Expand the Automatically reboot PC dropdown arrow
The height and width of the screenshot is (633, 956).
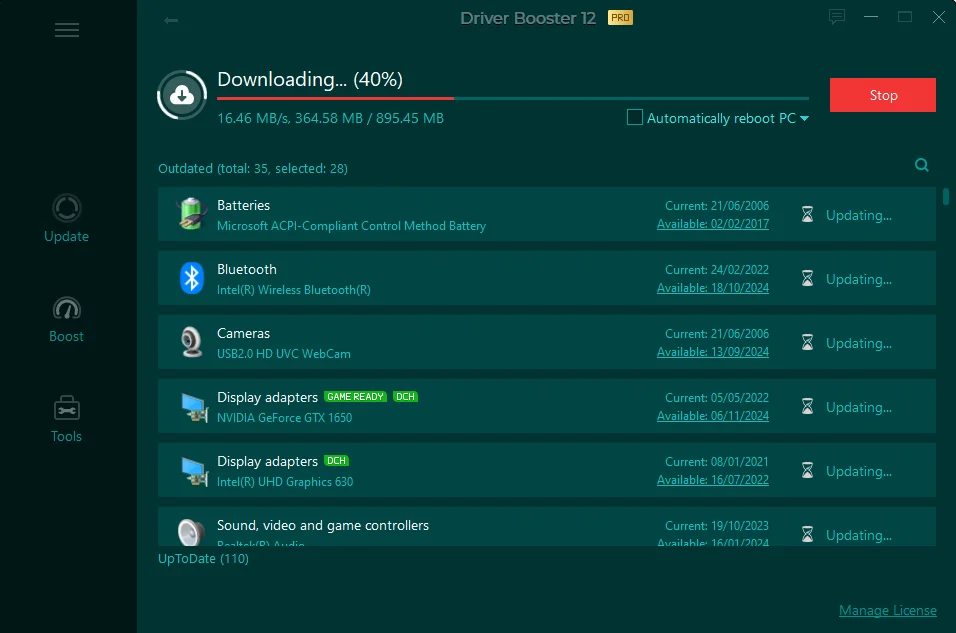(x=804, y=118)
